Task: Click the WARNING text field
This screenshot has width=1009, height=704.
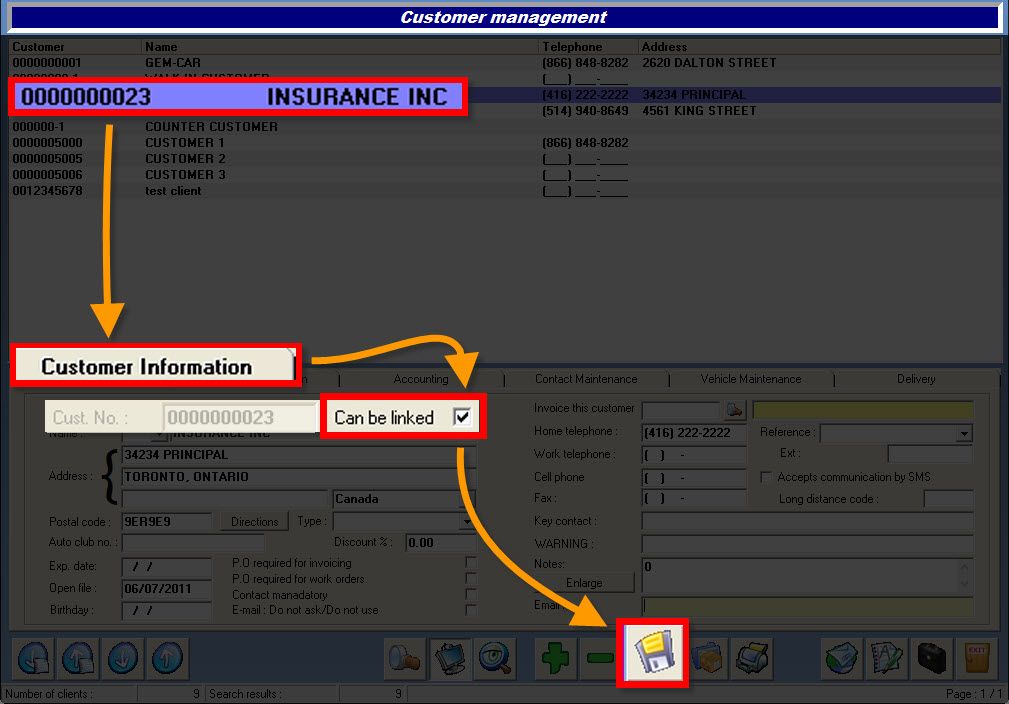Action: coord(808,544)
